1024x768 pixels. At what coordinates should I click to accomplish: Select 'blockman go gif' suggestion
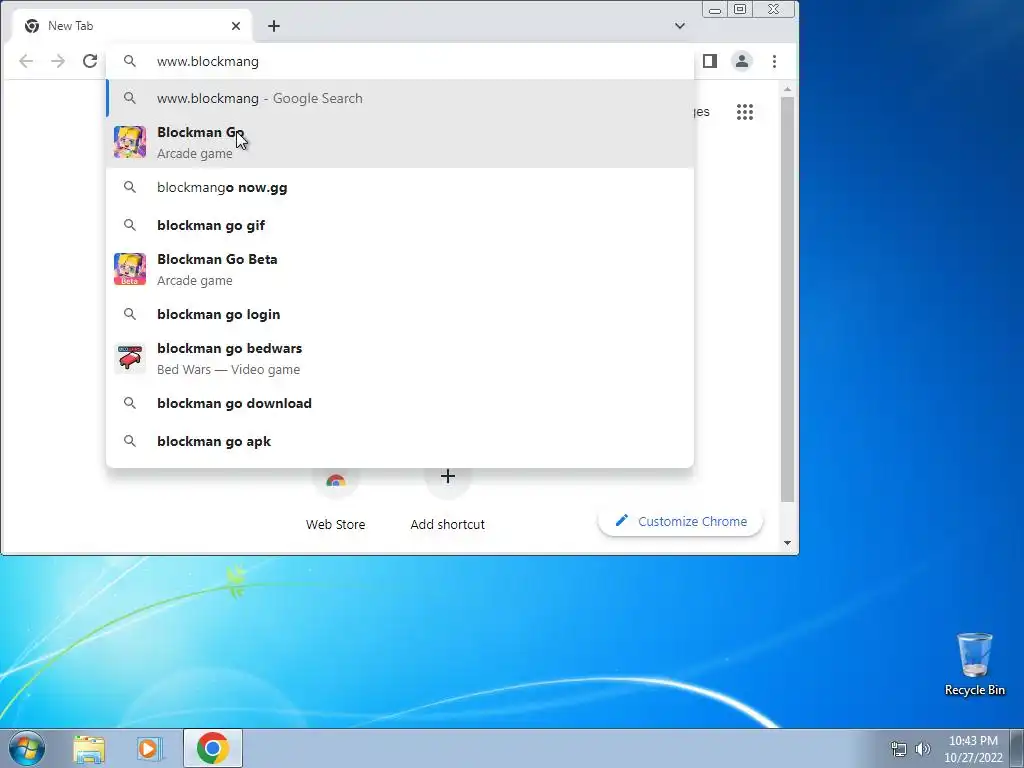coord(400,225)
